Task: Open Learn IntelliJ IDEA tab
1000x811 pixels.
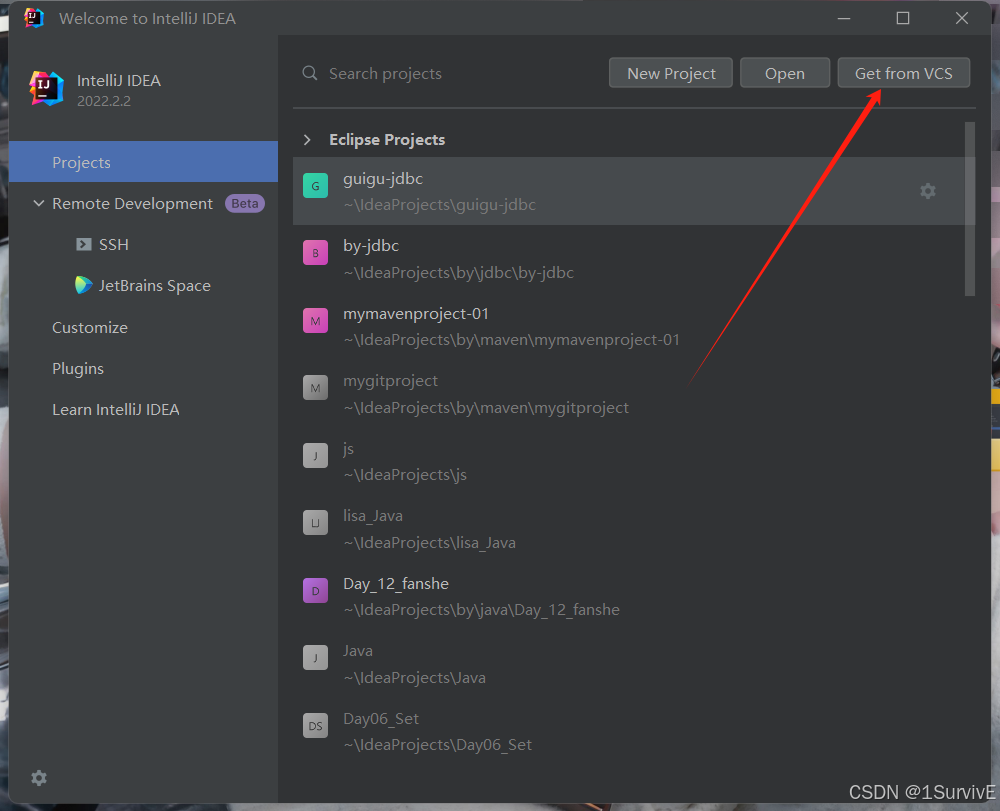Action: [x=115, y=409]
